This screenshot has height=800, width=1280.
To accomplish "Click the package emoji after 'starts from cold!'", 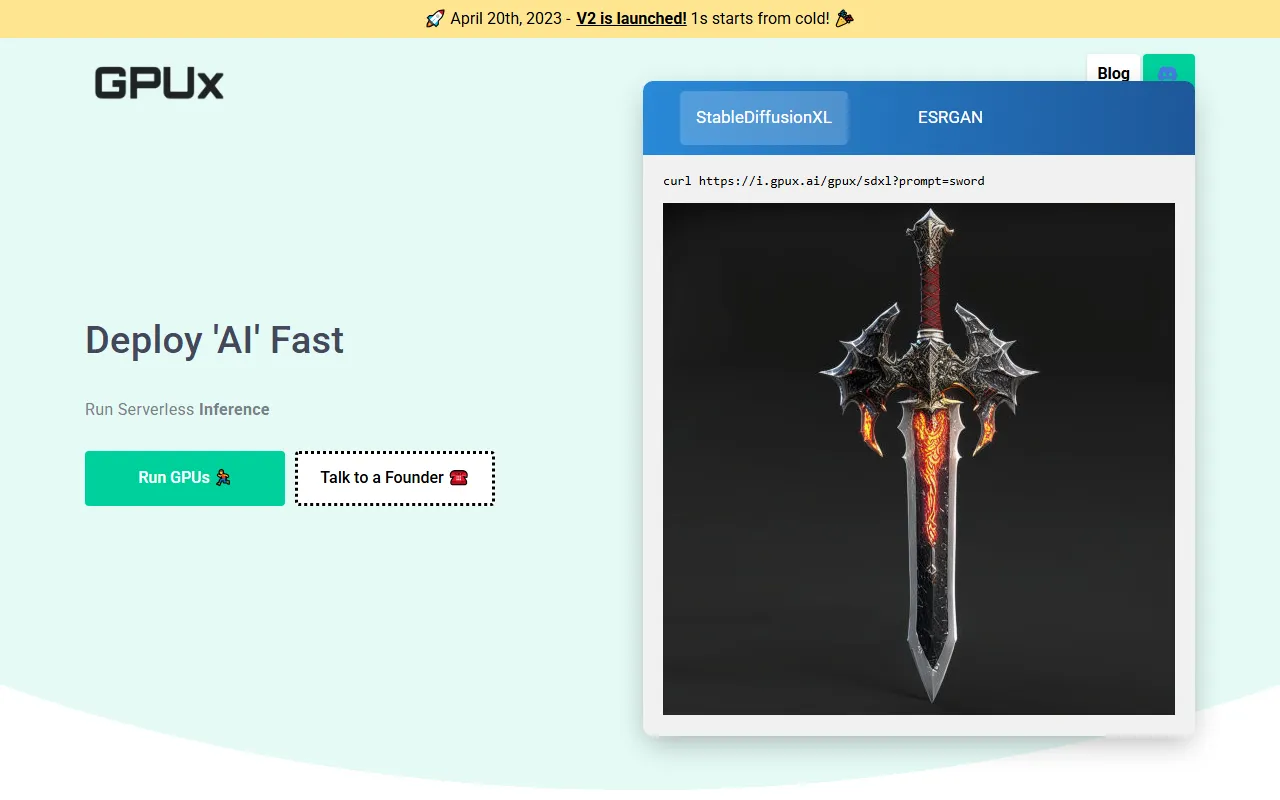I will point(843,18).
